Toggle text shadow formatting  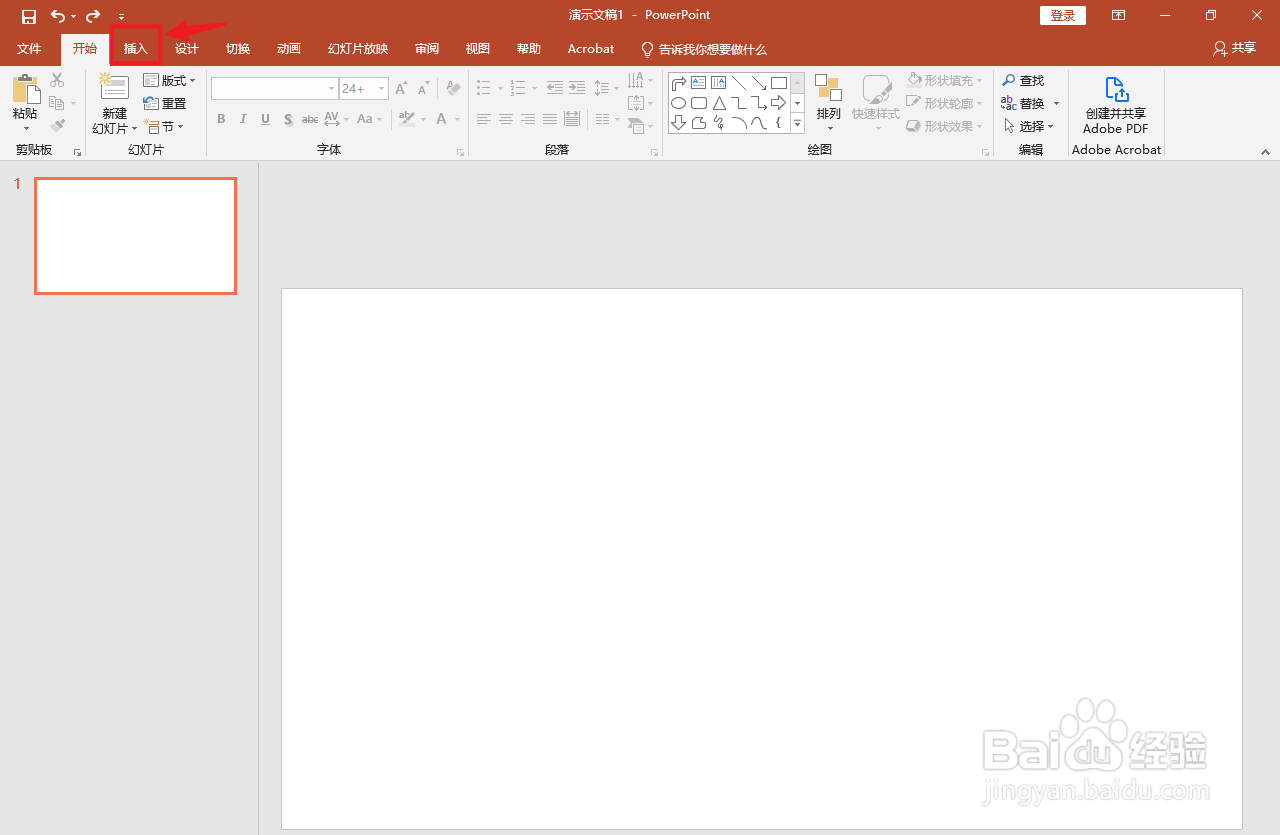(288, 119)
